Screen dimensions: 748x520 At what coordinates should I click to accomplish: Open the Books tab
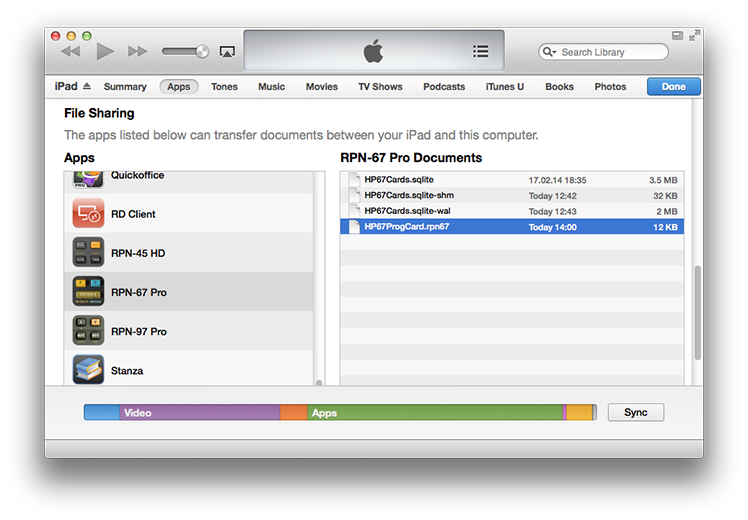[560, 87]
